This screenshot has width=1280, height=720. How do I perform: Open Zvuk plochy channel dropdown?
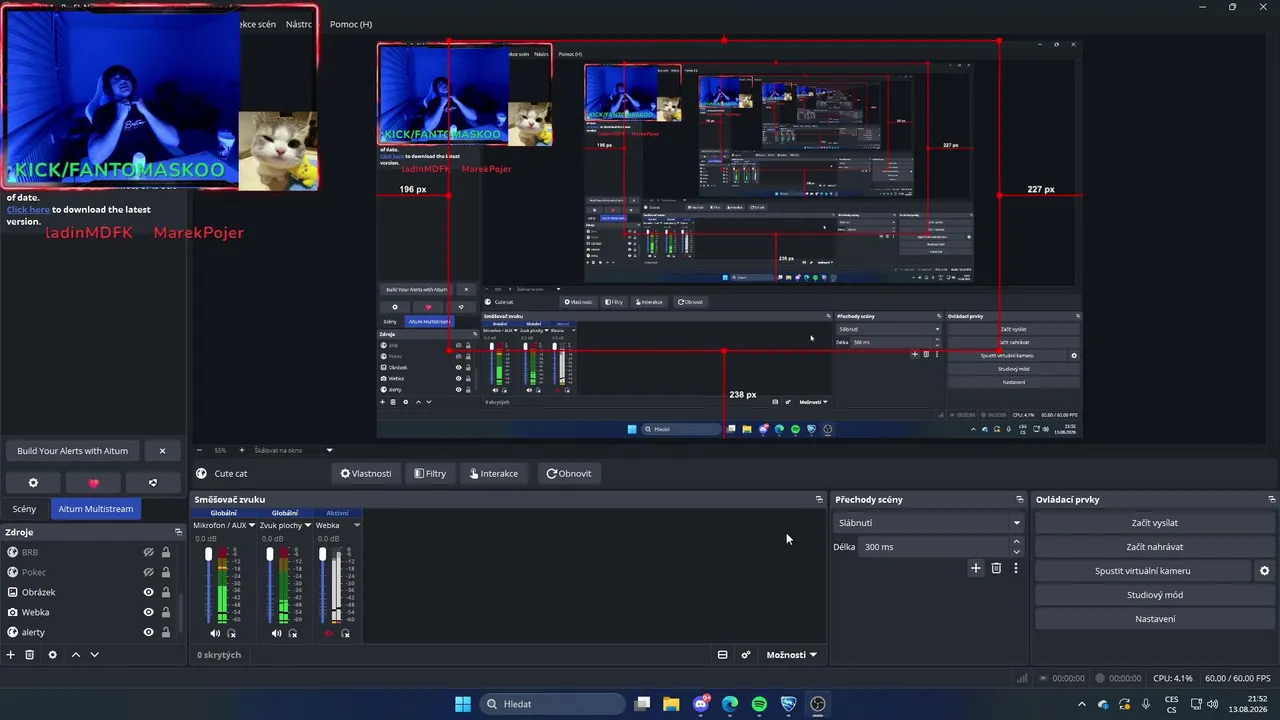308,525
